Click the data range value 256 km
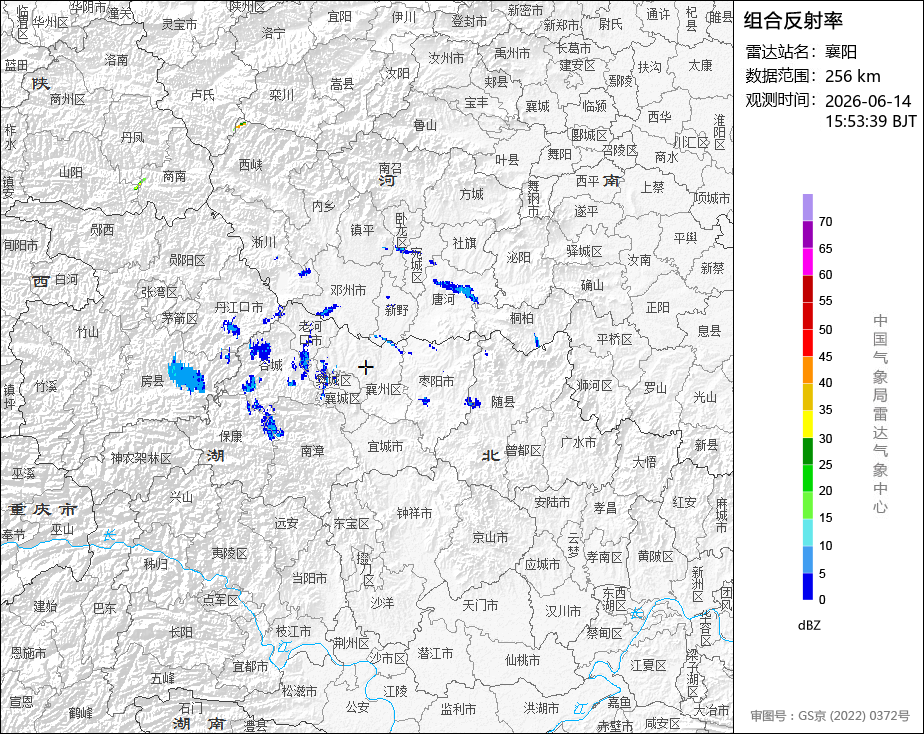 point(853,76)
